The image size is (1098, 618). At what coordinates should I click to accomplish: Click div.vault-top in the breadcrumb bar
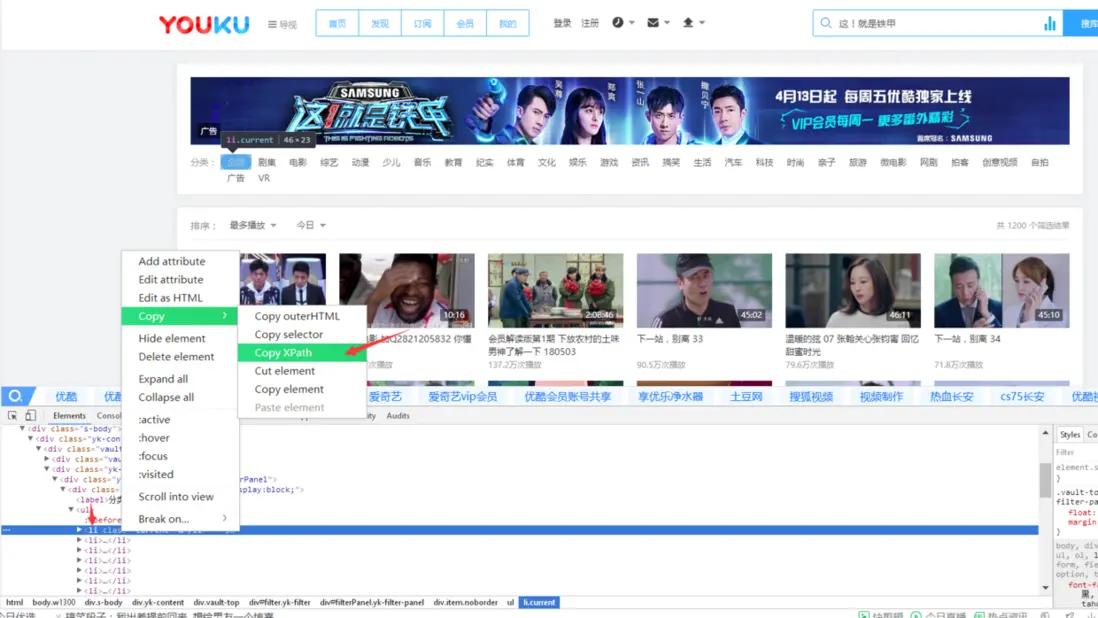click(x=216, y=603)
